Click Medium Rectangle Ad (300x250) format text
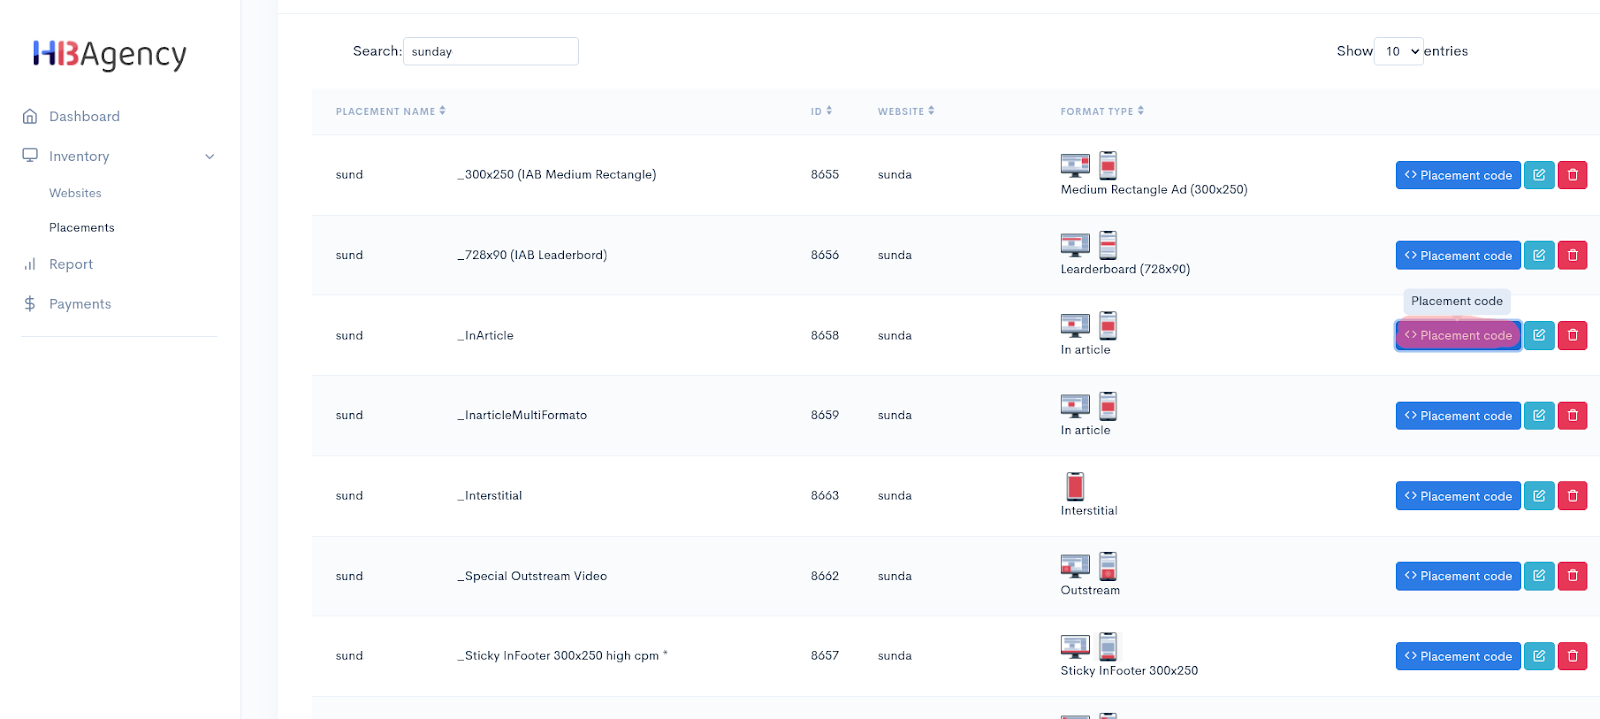1600x719 pixels. (x=1154, y=190)
